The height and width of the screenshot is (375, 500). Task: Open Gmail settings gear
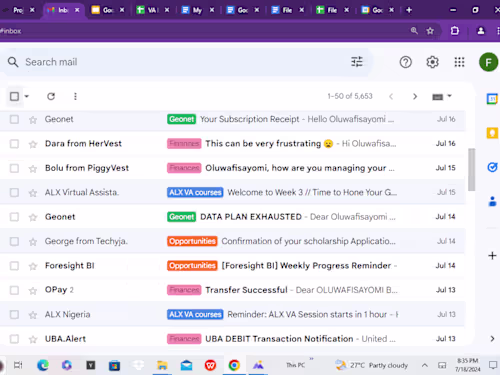(432, 62)
